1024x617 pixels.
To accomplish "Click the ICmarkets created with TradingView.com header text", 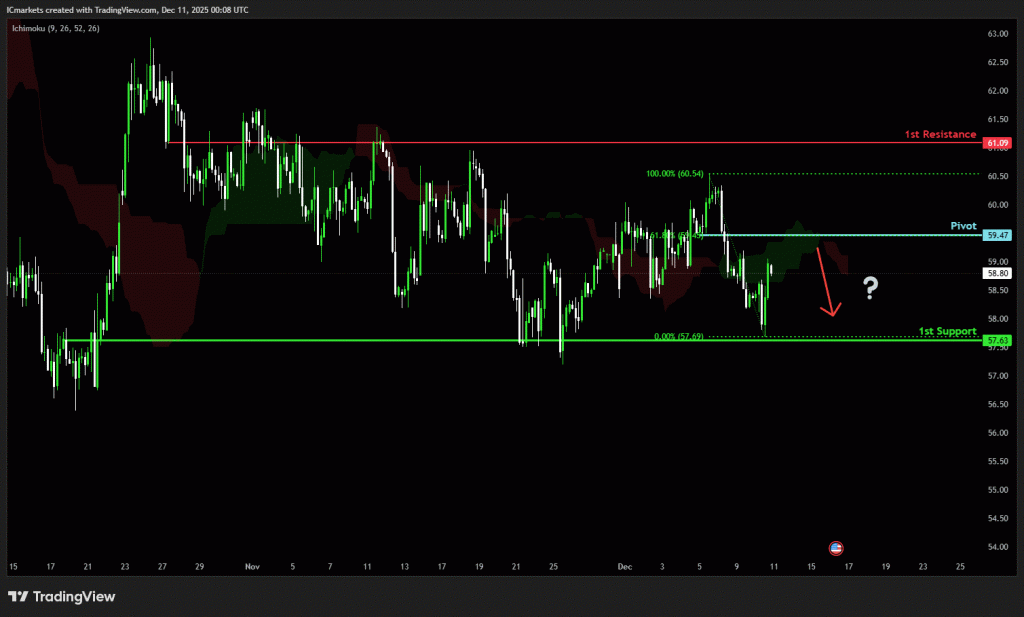I will (128, 9).
